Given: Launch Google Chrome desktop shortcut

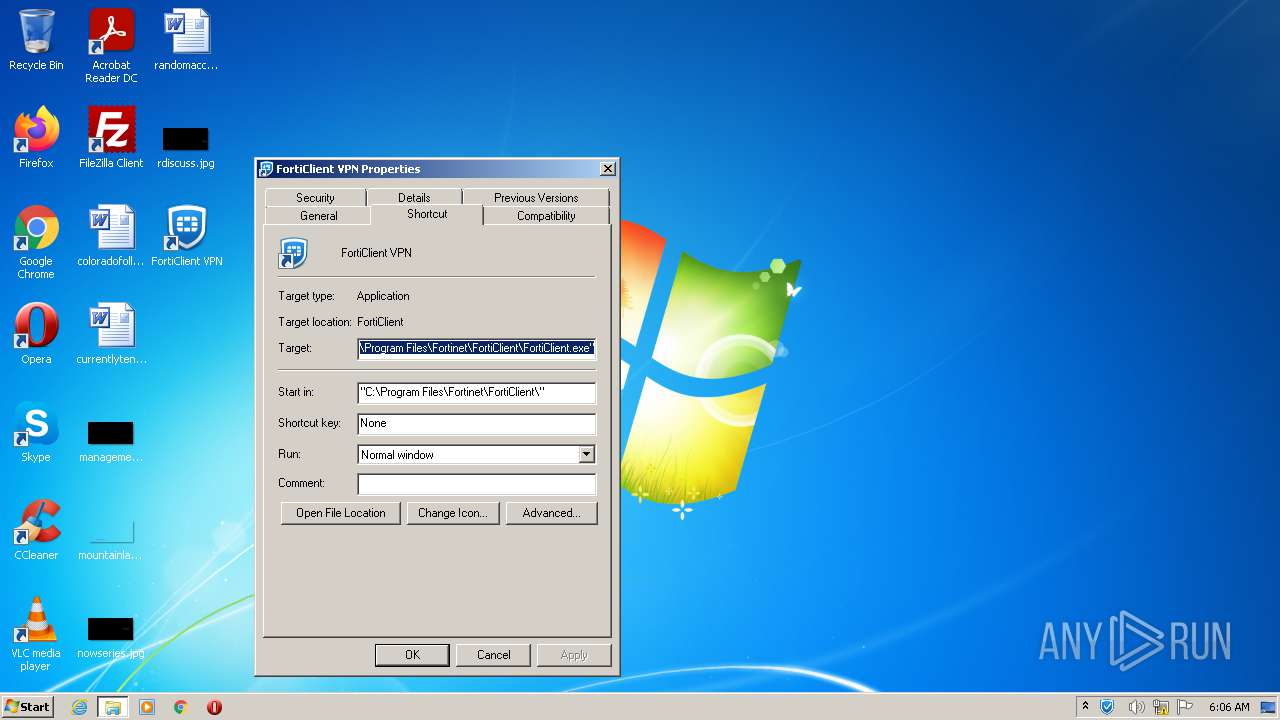Looking at the screenshot, I should point(36,242).
